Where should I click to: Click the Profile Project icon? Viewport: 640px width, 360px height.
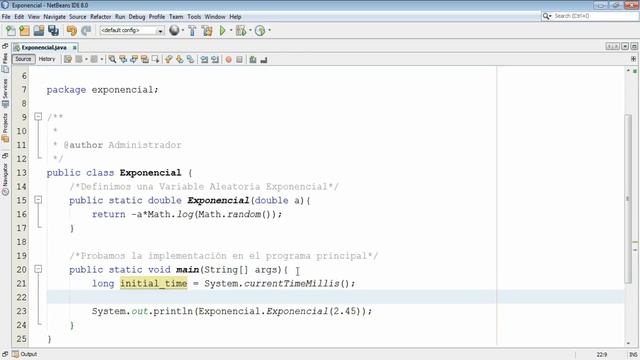point(260,31)
